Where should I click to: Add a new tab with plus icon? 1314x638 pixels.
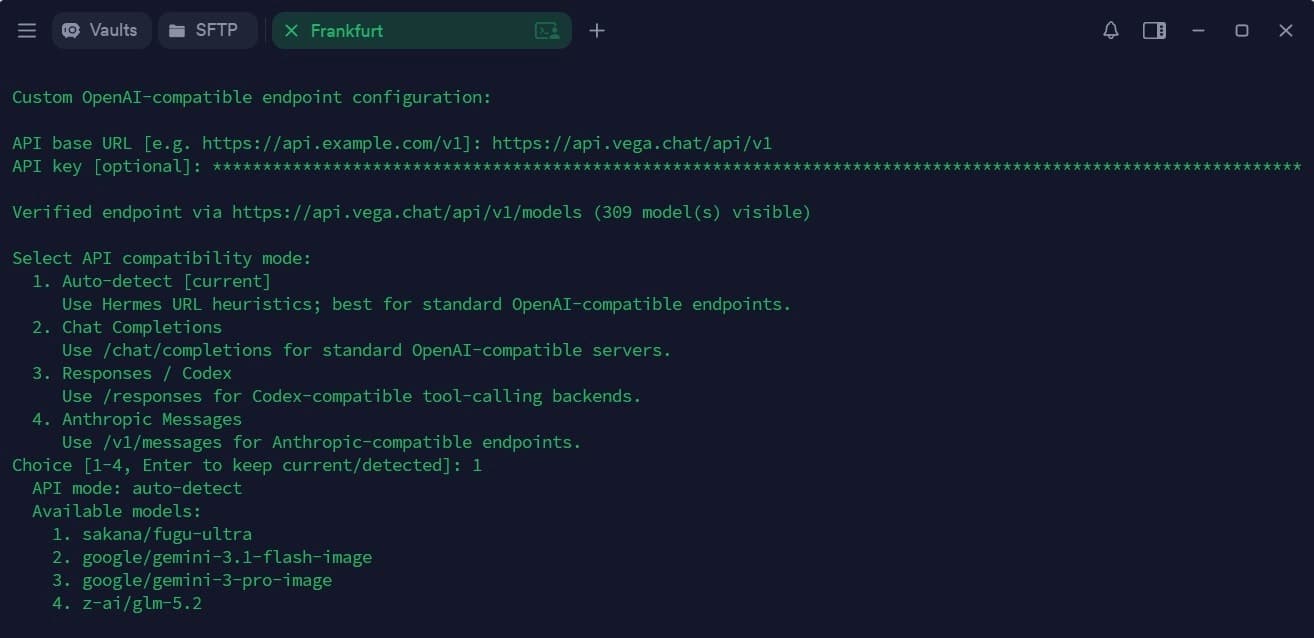pyautogui.click(x=597, y=31)
